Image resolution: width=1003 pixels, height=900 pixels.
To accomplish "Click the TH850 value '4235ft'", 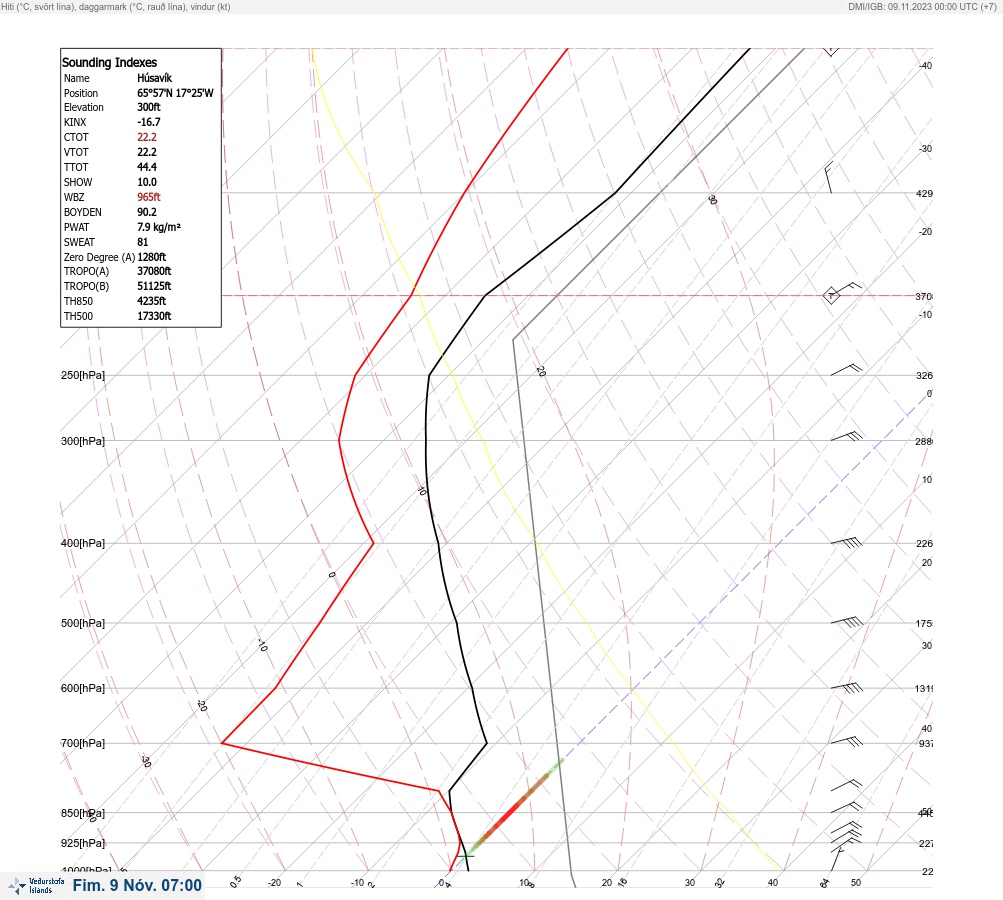I will pos(152,301).
